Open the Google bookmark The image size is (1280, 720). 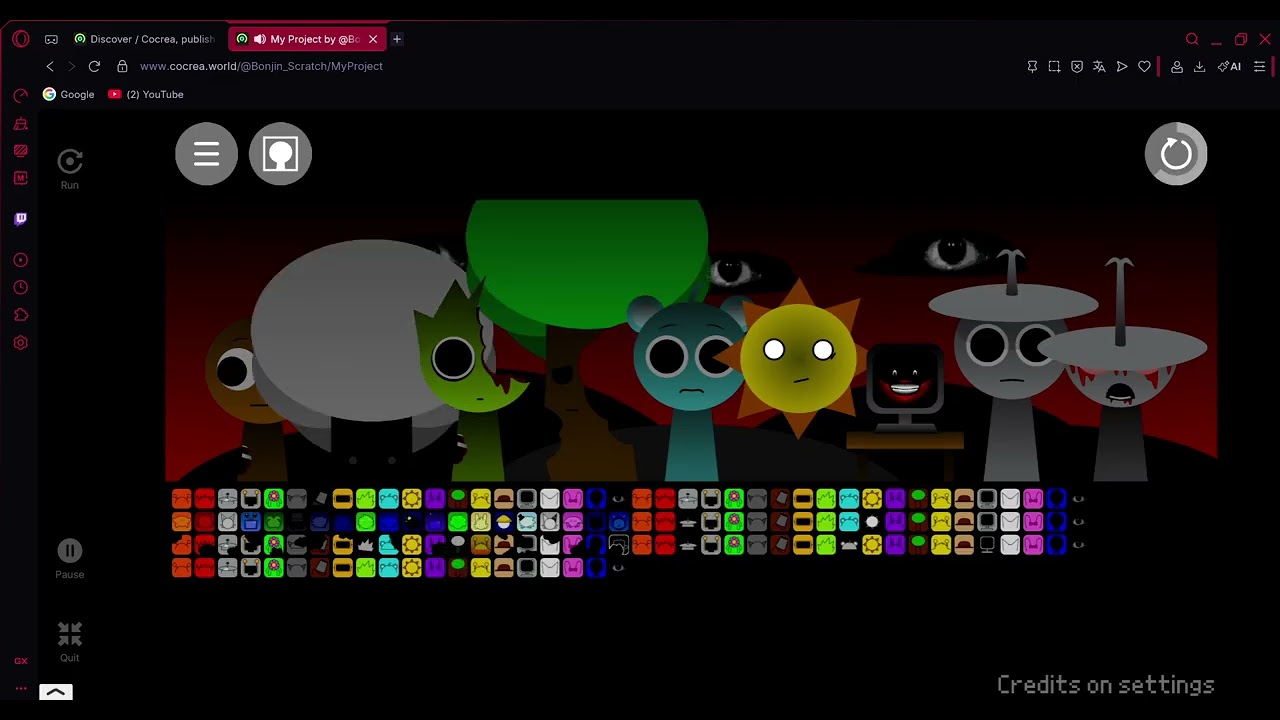tap(68, 94)
